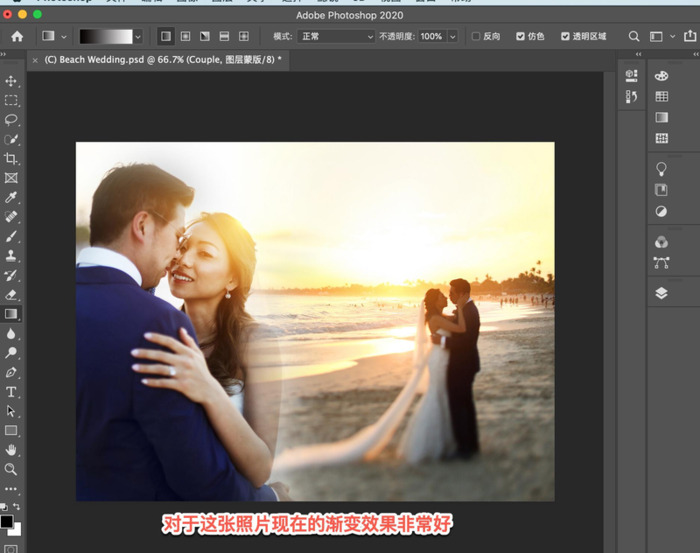Select the Brush tool
The height and width of the screenshot is (553, 700).
click(x=11, y=236)
